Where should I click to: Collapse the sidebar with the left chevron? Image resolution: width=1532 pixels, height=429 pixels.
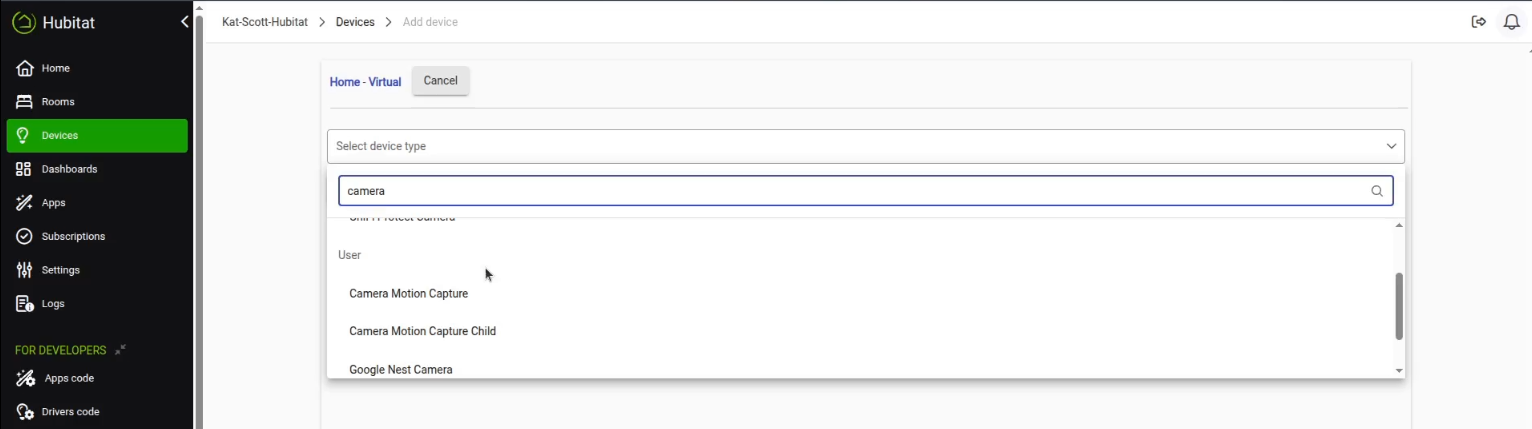185,21
